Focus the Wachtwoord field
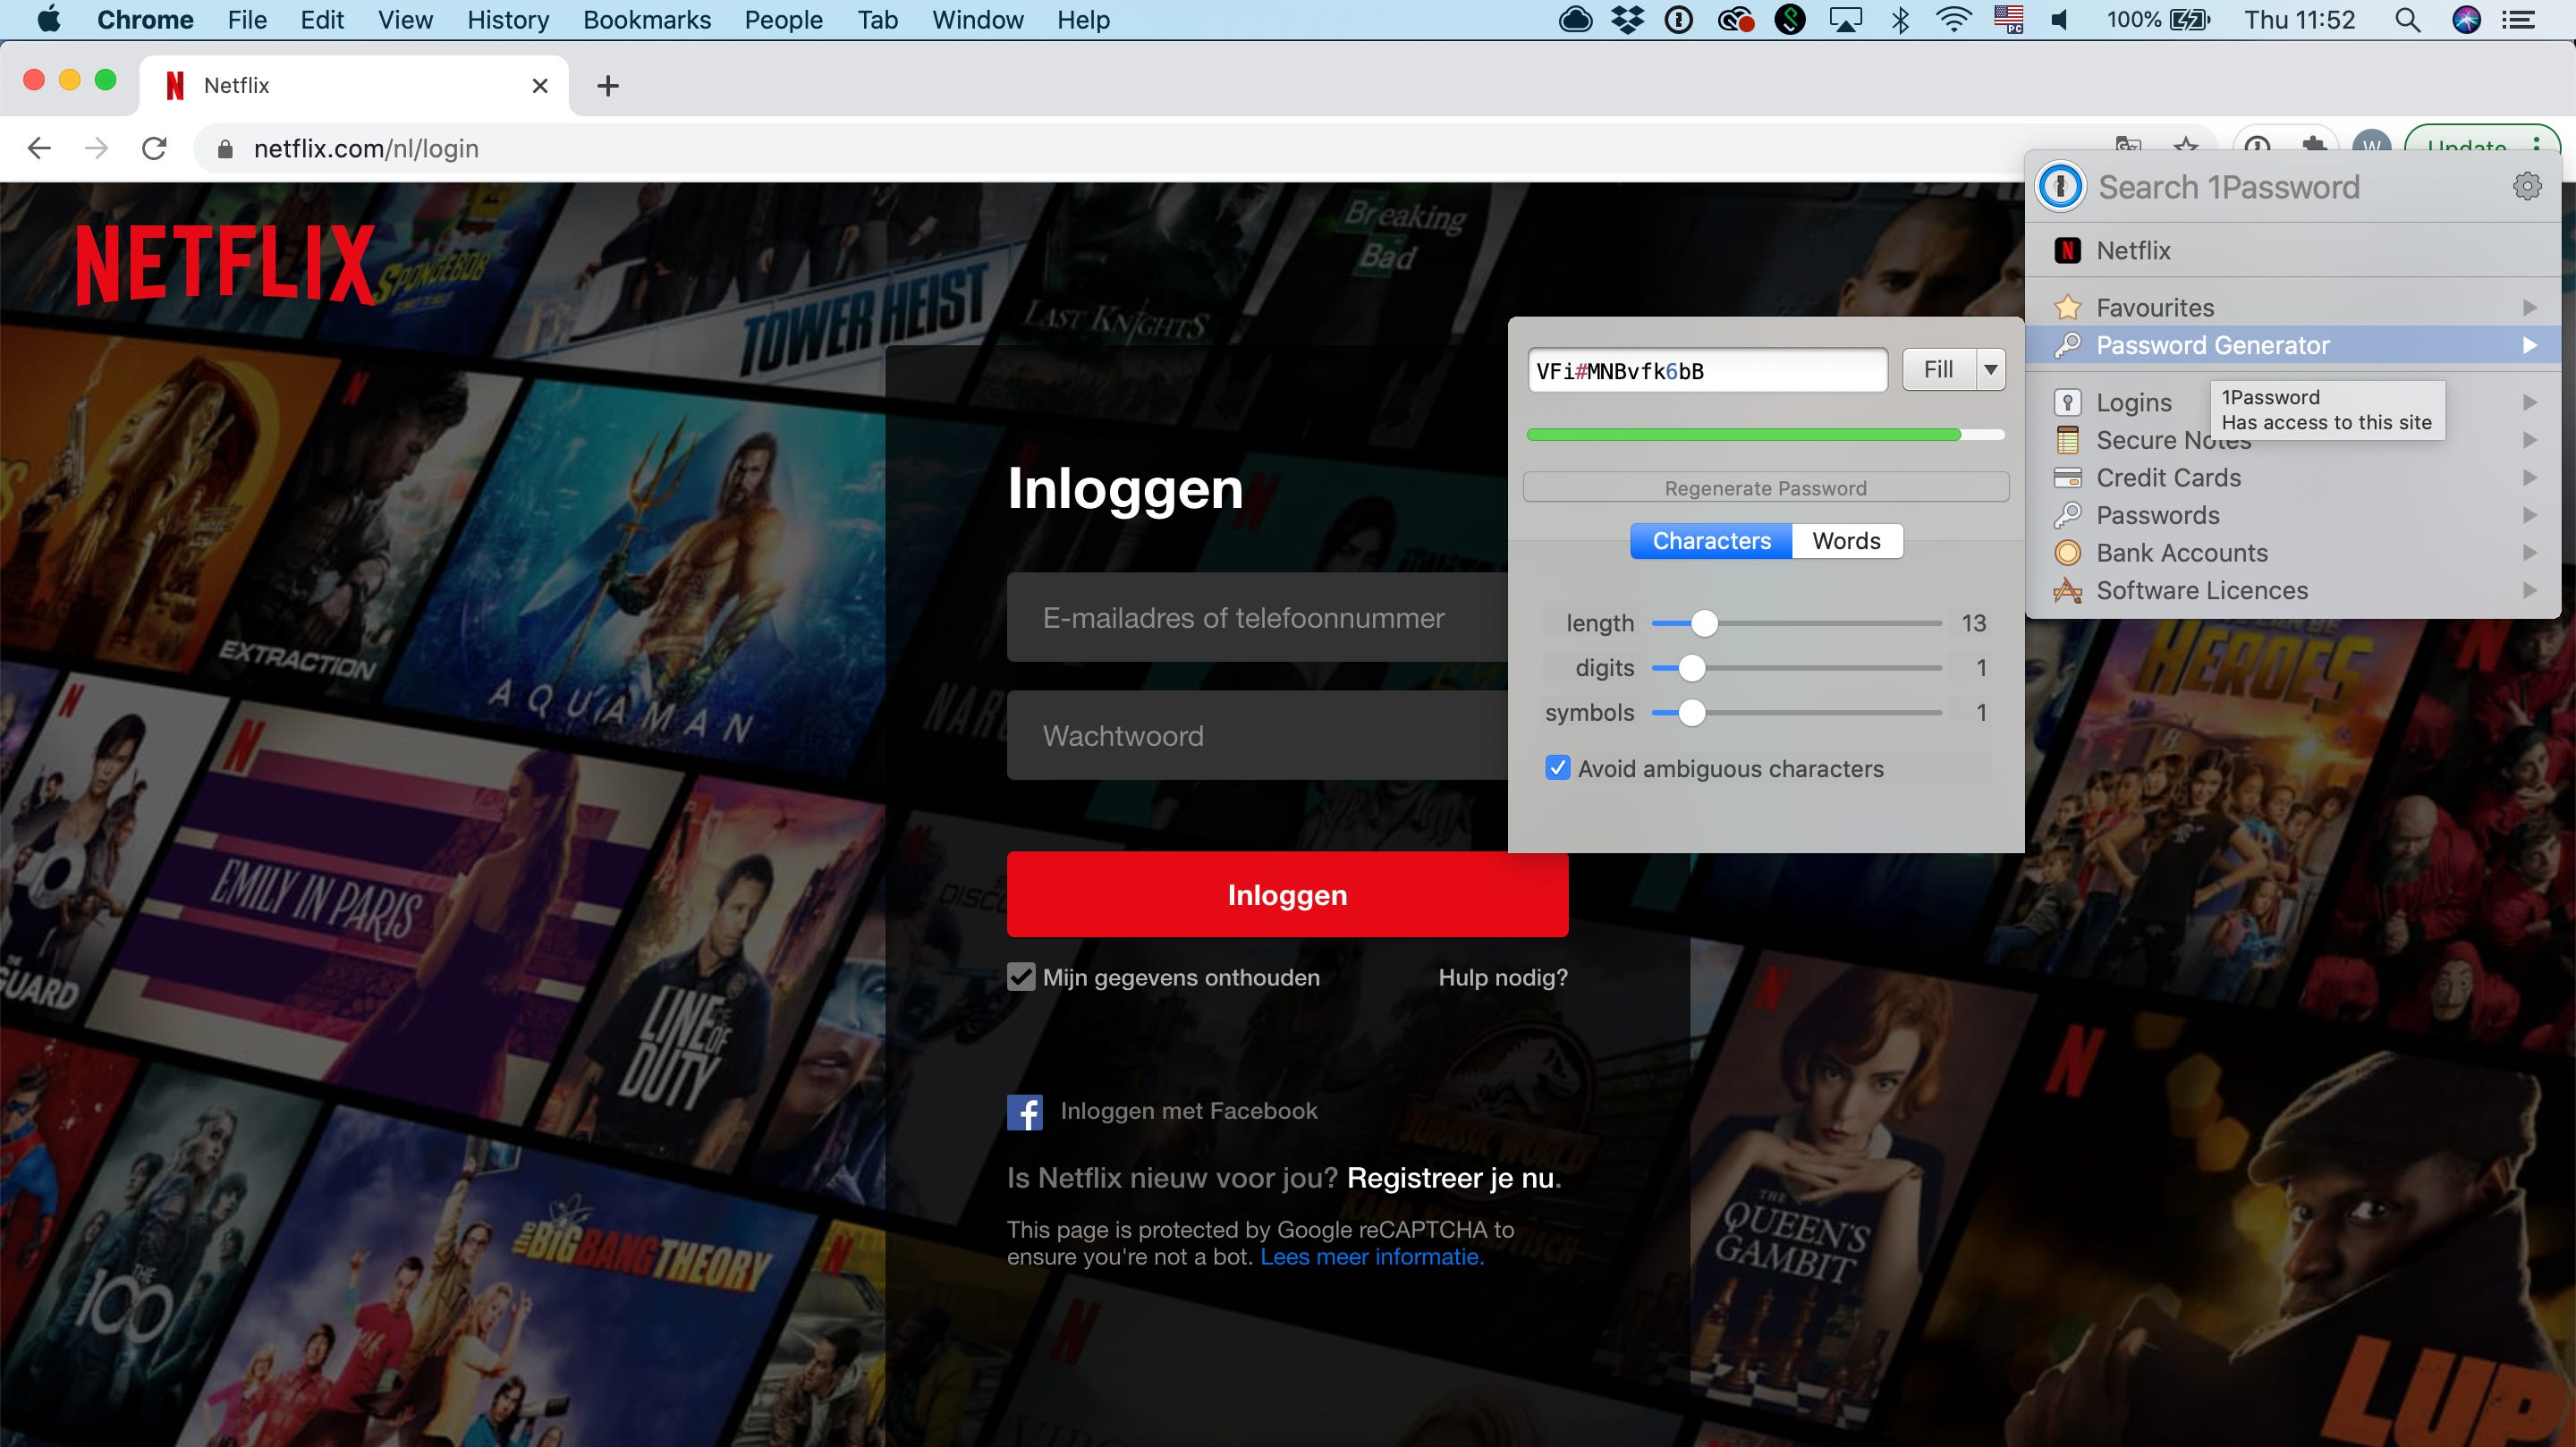The image size is (2576, 1447). click(1257, 736)
